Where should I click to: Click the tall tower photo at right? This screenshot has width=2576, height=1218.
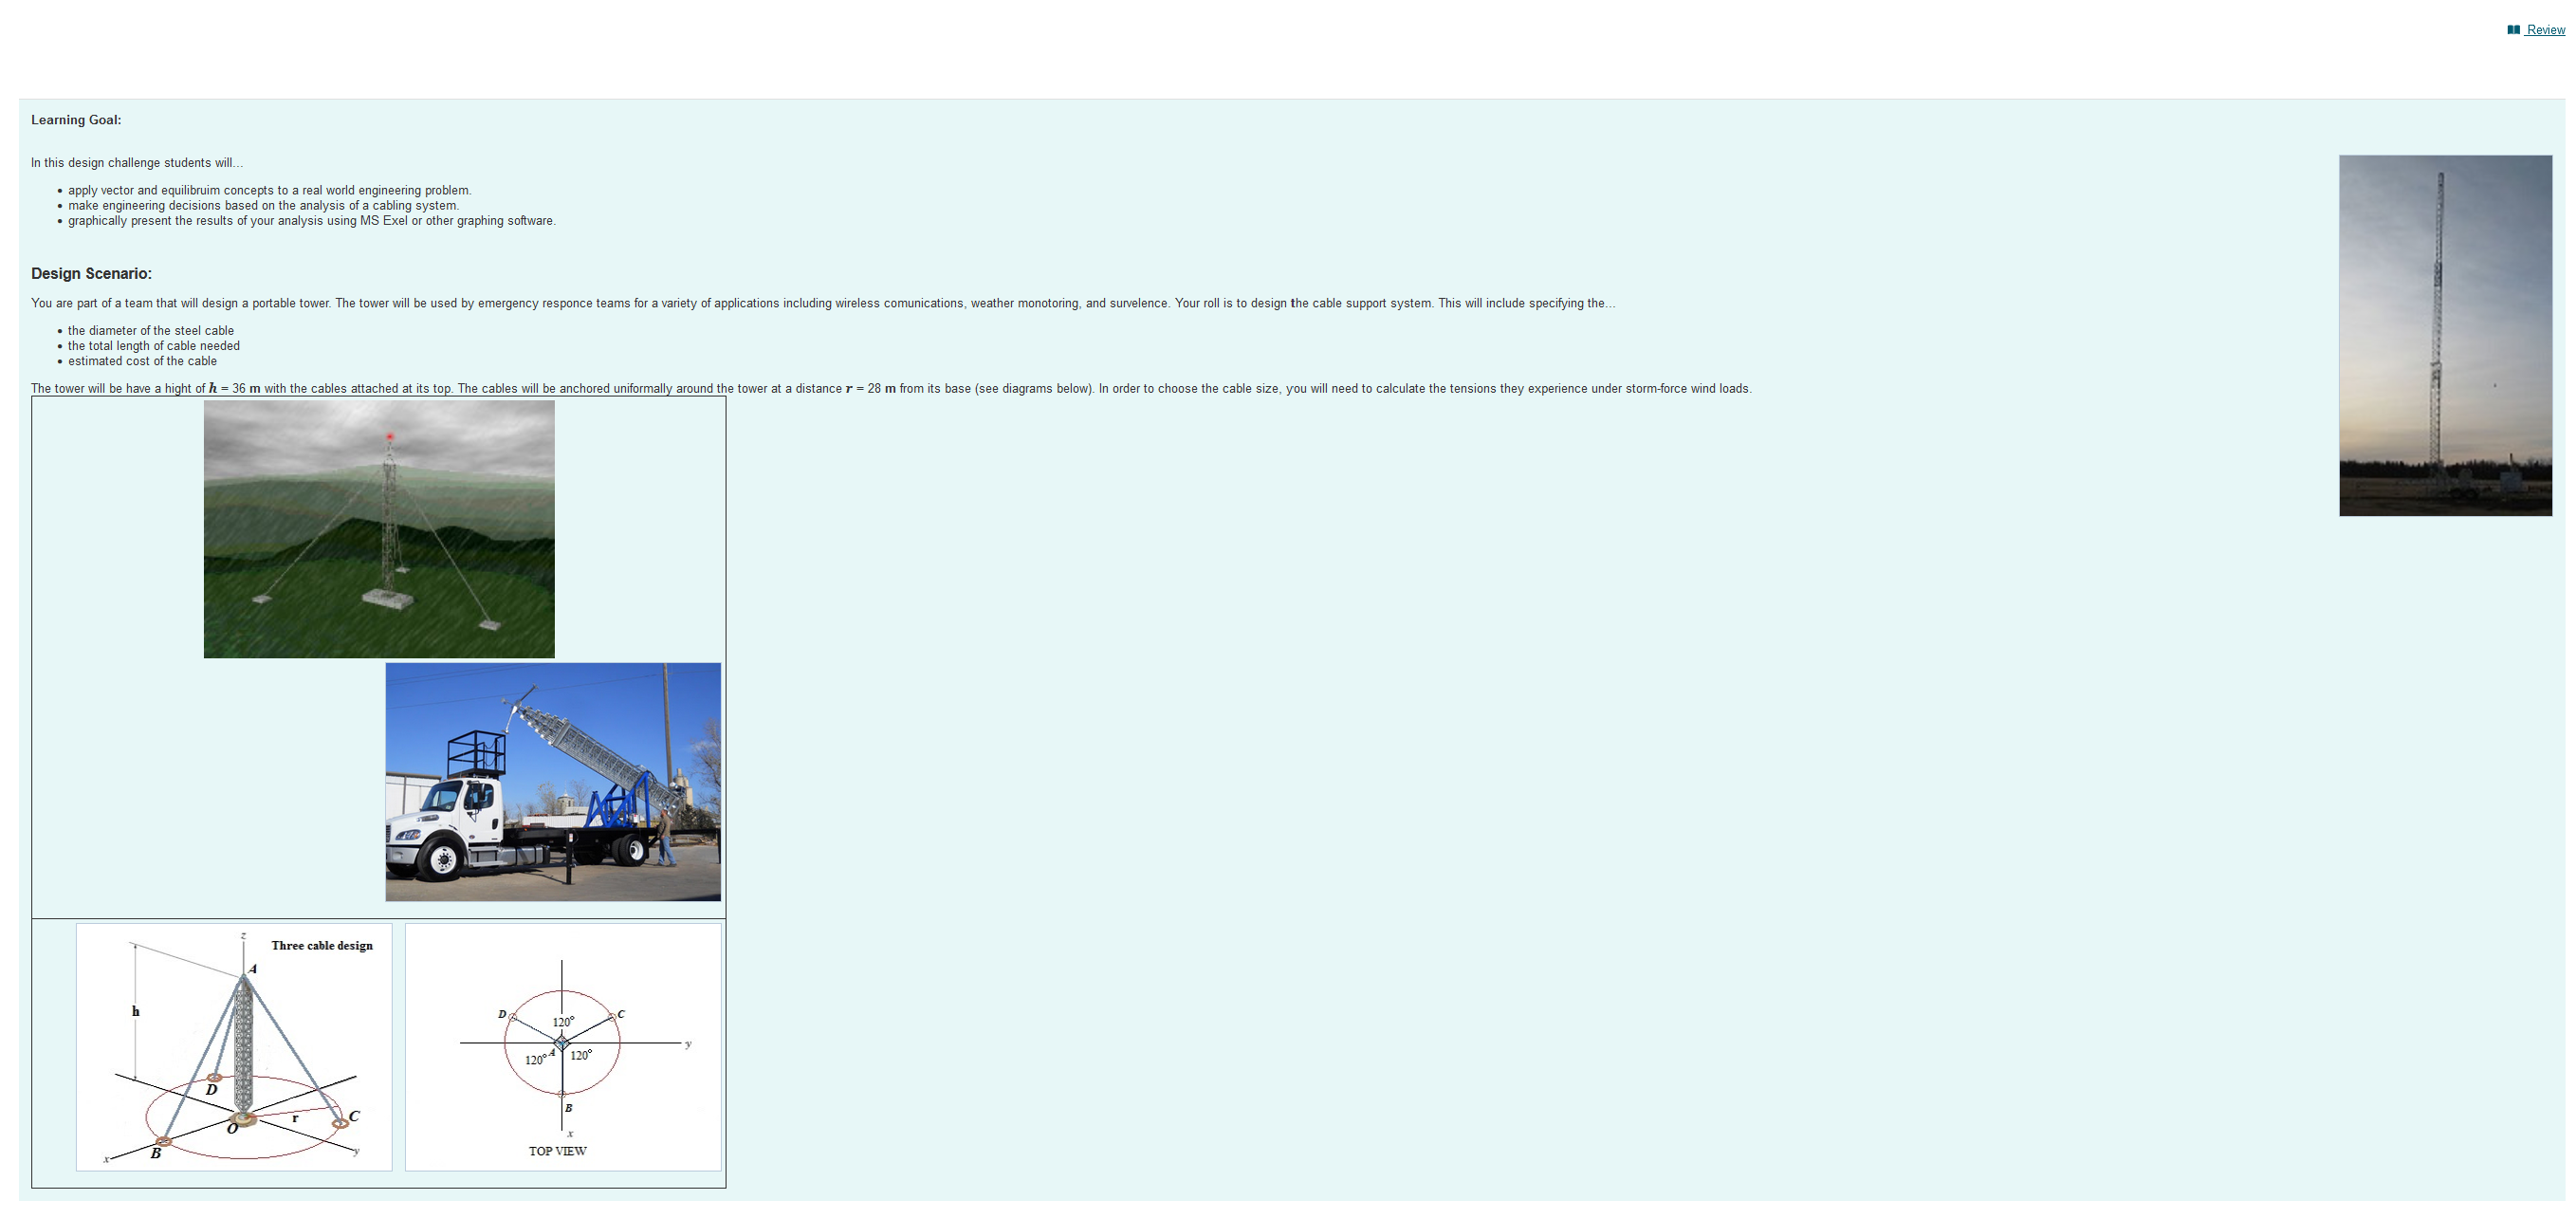coord(2445,335)
